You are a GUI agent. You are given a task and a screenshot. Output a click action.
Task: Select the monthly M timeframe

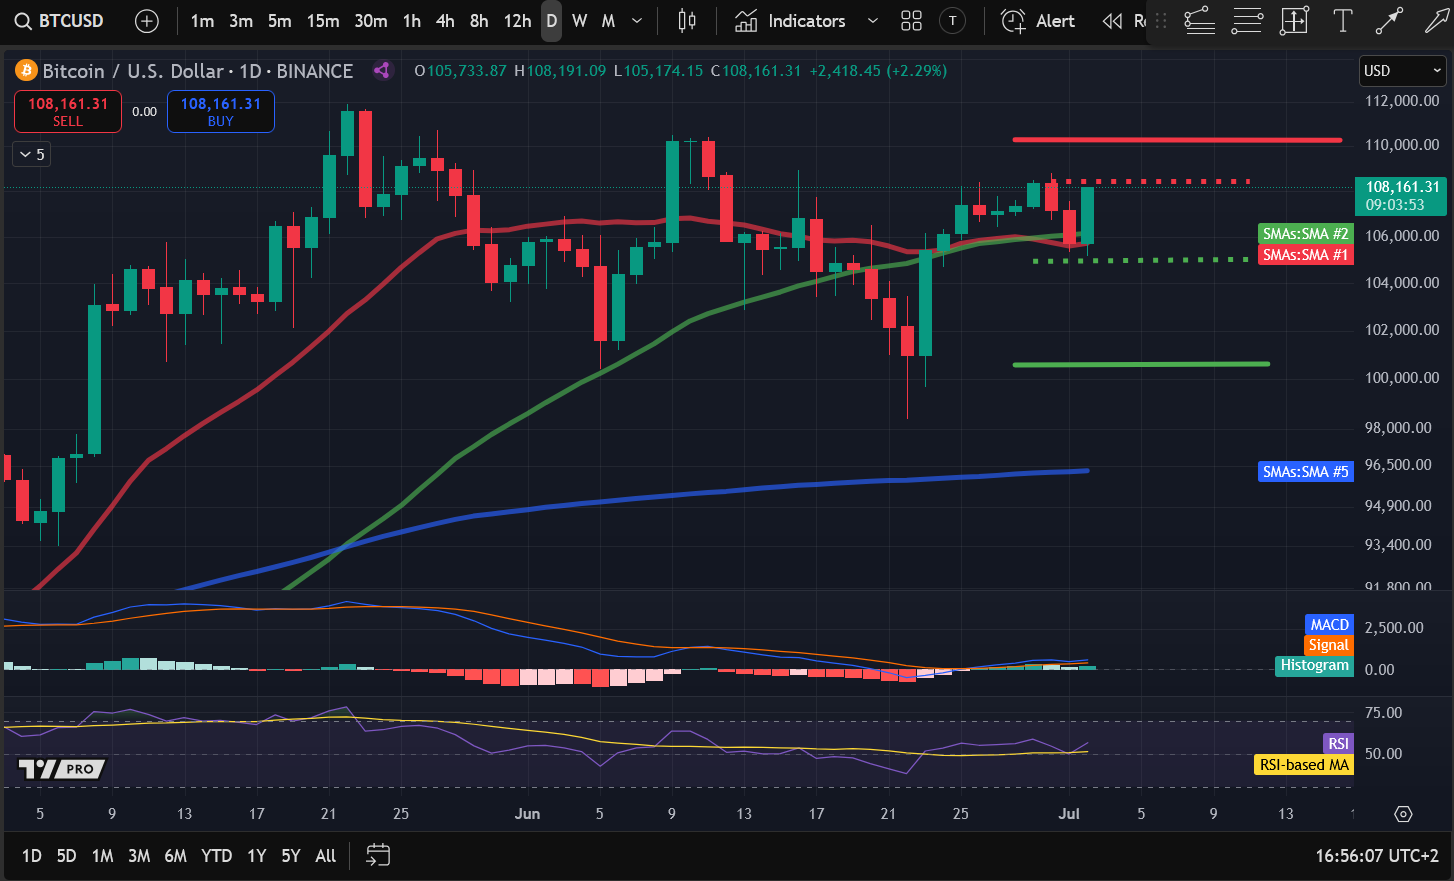608,21
